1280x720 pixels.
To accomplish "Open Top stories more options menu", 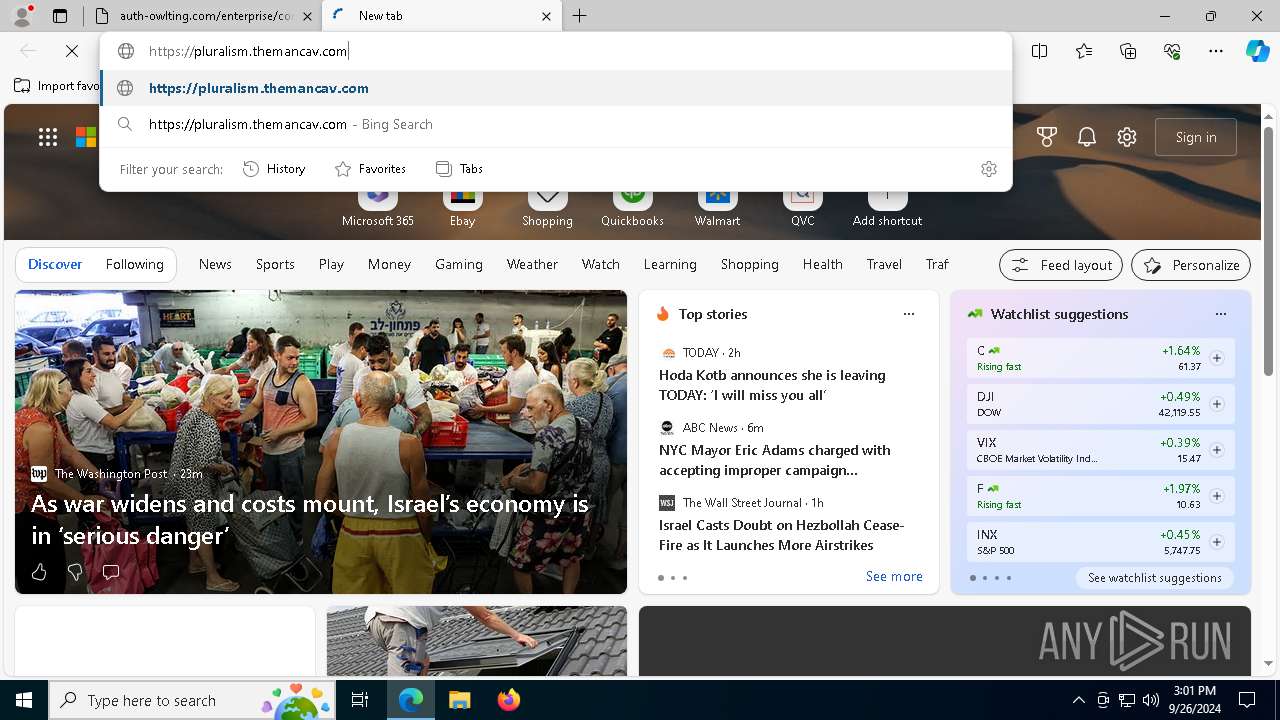I will click(x=909, y=314).
